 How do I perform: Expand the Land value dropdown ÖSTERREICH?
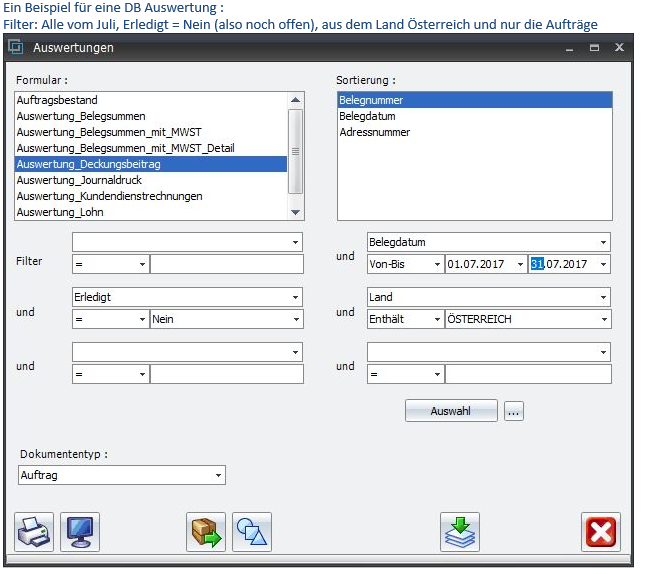coord(603,319)
